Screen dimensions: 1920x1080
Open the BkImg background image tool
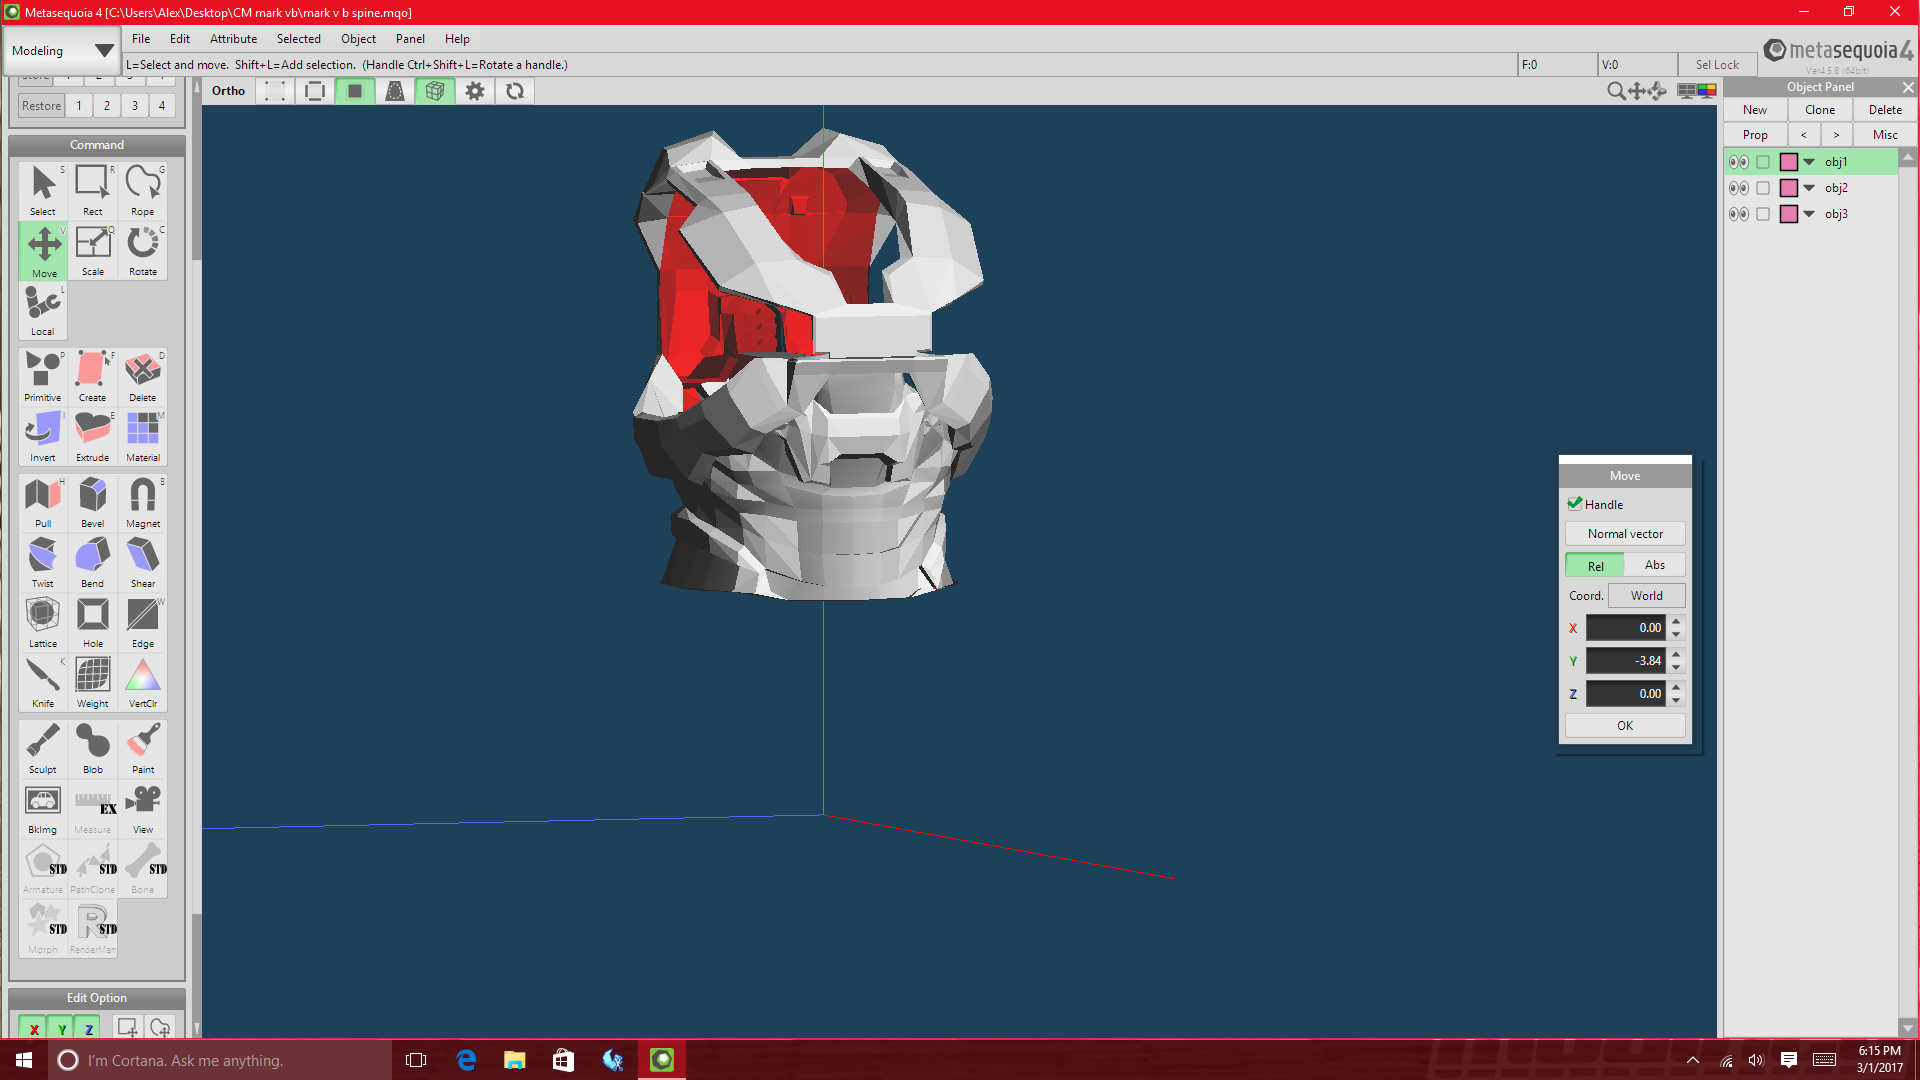click(x=43, y=808)
